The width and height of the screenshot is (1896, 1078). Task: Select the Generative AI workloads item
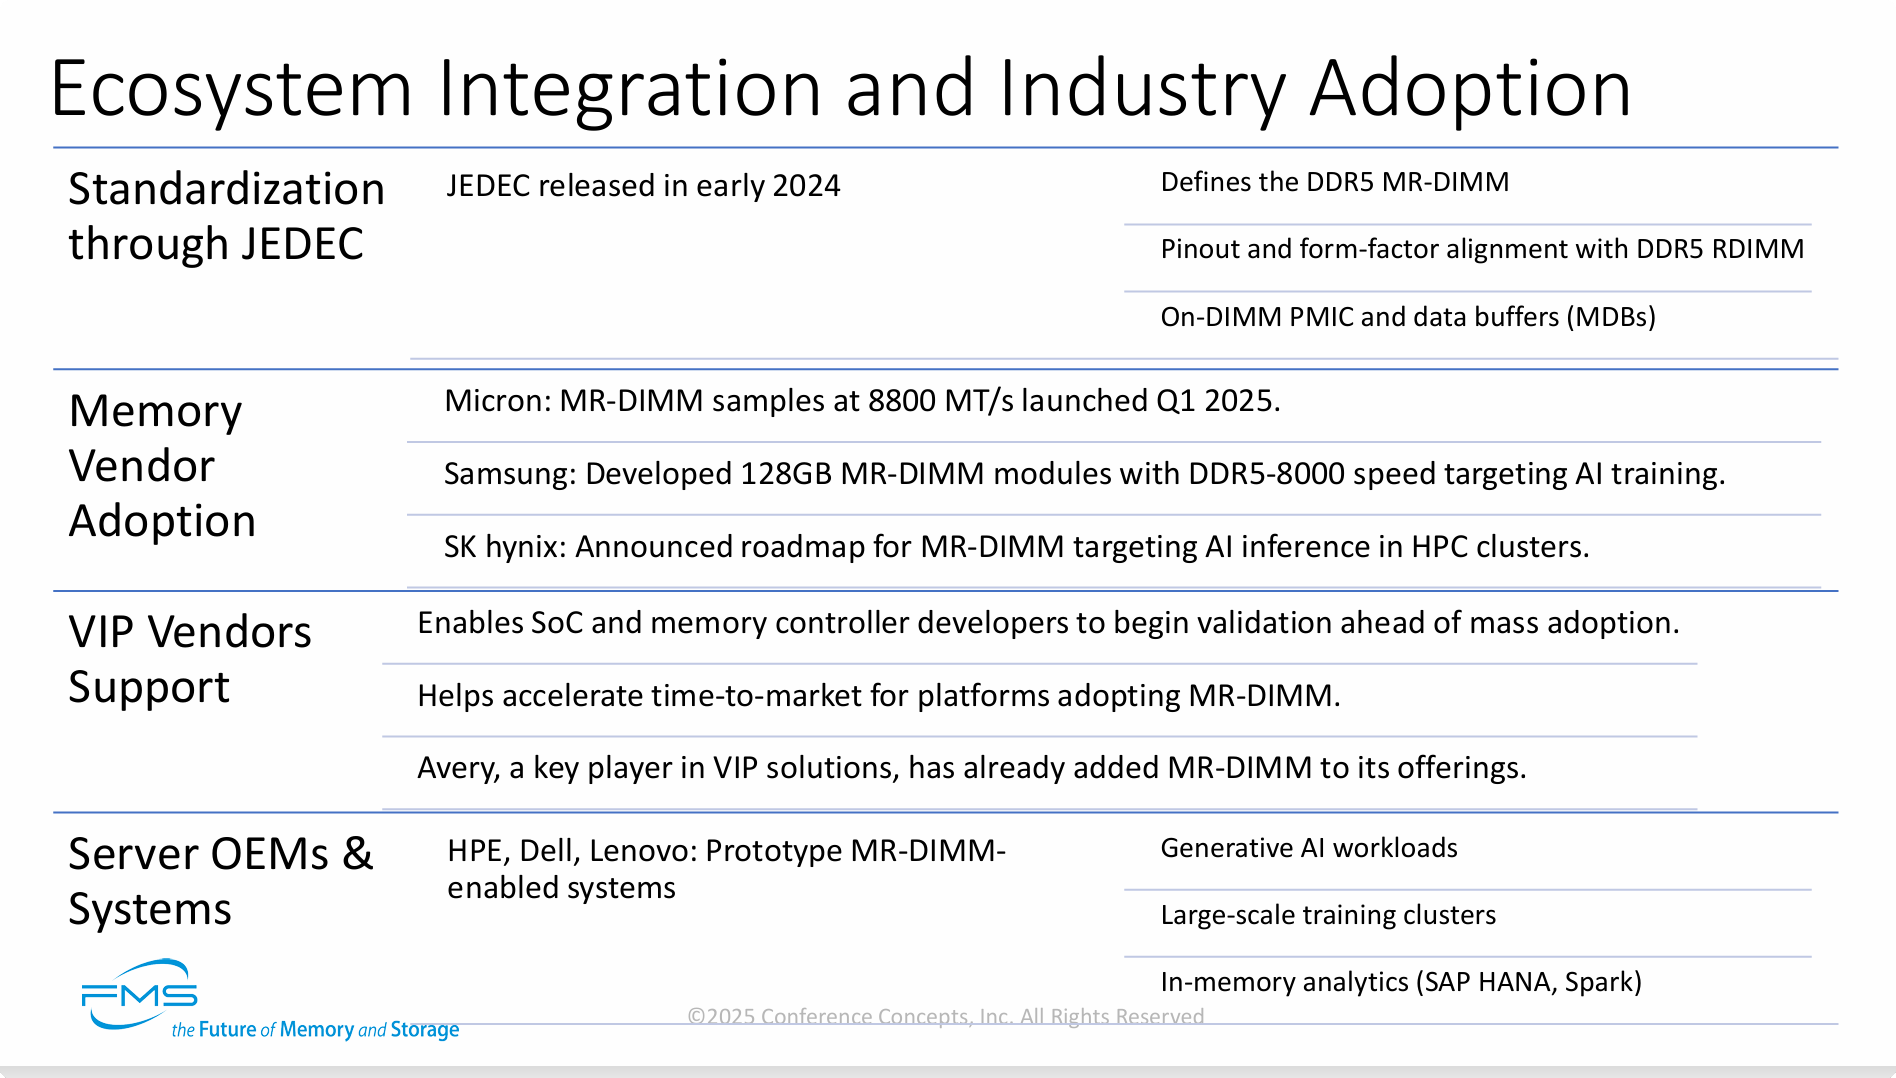(x=1308, y=848)
